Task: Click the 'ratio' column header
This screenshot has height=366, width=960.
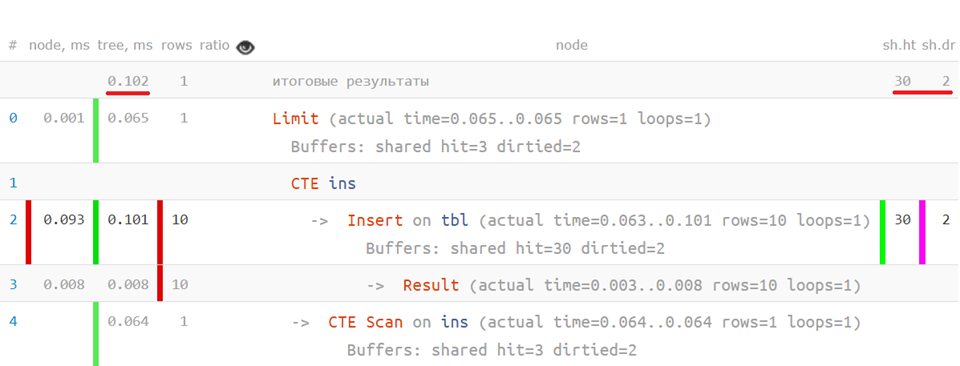Action: (x=214, y=45)
